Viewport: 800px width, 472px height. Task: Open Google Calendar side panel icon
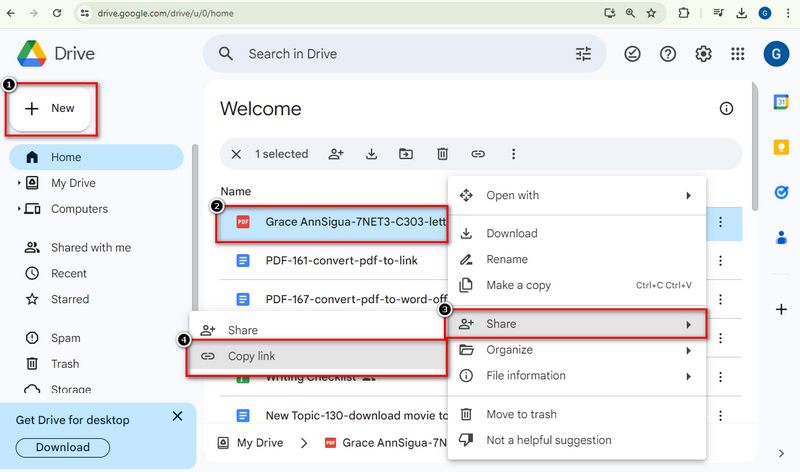point(781,102)
